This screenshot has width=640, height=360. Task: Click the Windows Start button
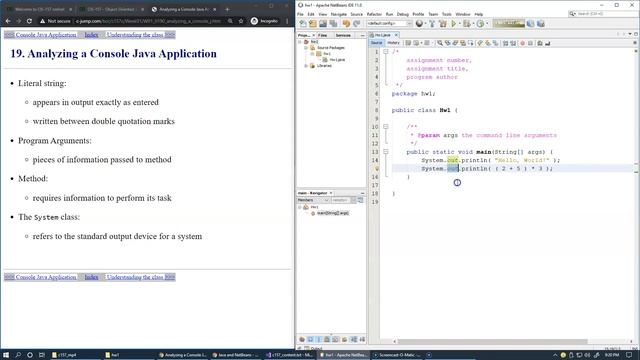tap(6, 355)
